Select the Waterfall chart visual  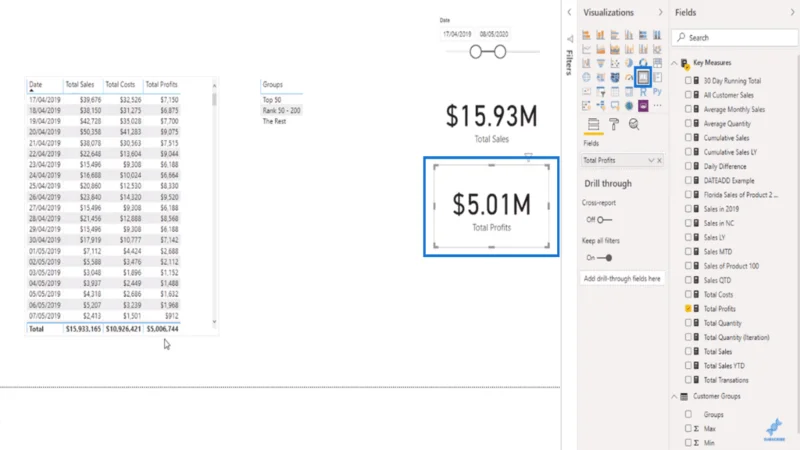[586, 63]
